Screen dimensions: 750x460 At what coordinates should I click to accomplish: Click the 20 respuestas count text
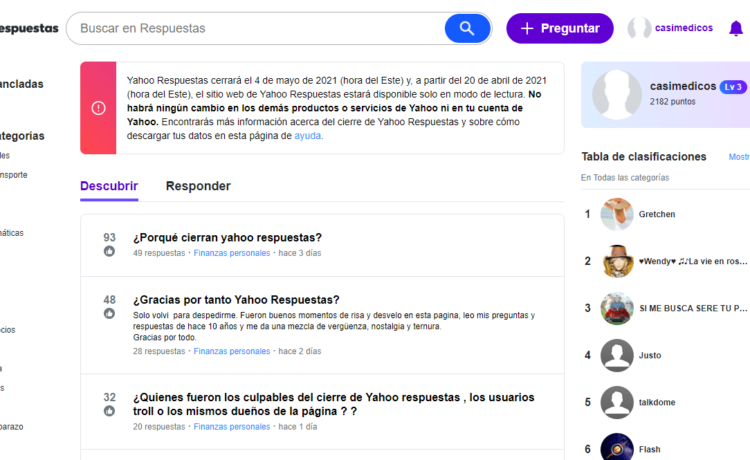point(159,427)
